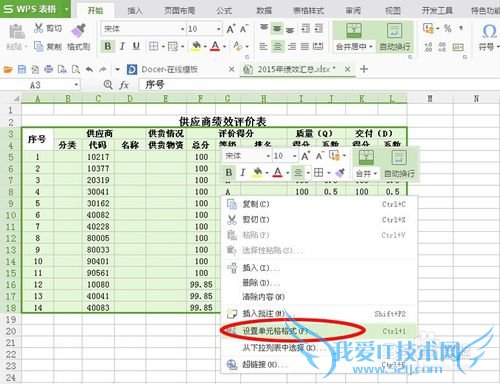The height and width of the screenshot is (384, 500).
Task: Click the Paste (粘贴) clipboard icon
Action: point(16,32)
